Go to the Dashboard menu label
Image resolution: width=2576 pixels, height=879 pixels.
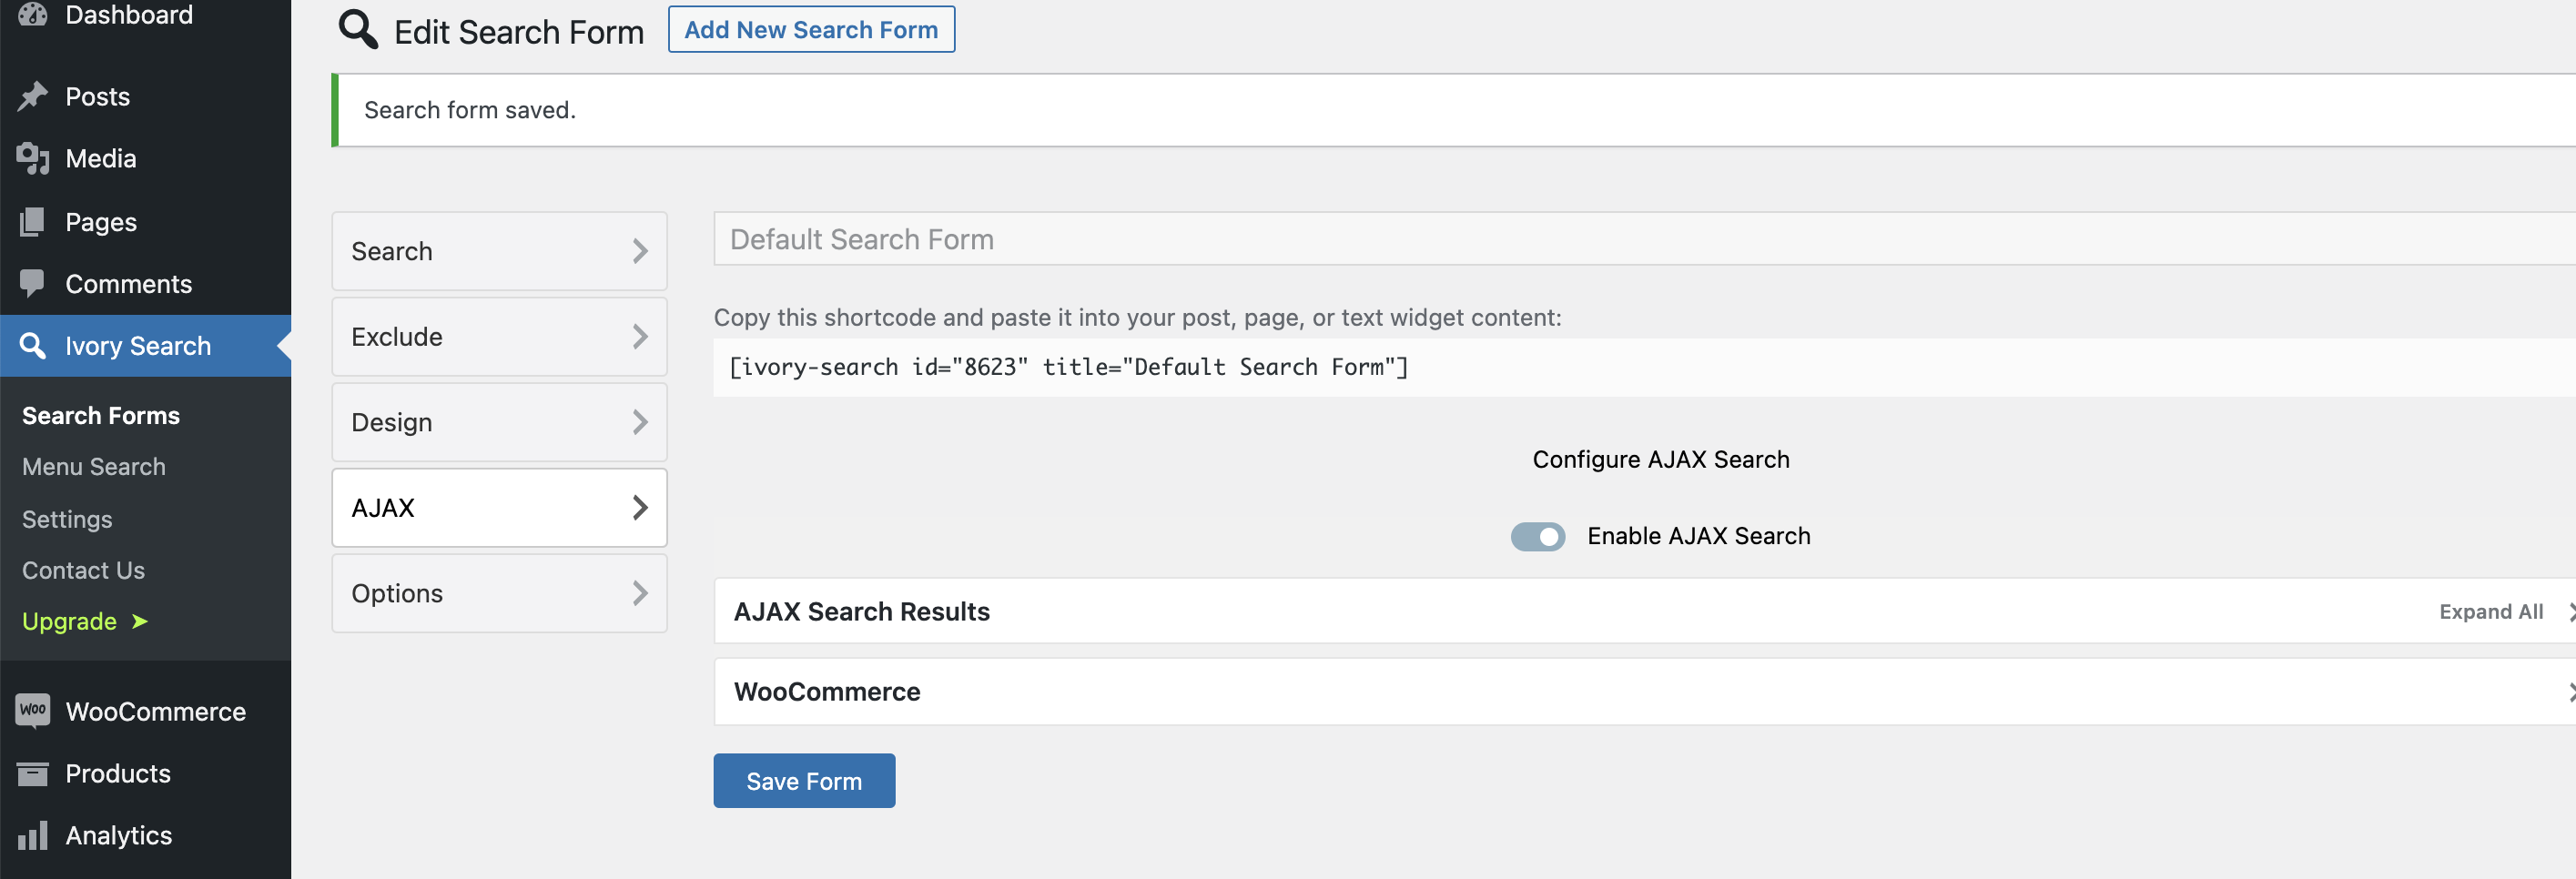[x=129, y=14]
